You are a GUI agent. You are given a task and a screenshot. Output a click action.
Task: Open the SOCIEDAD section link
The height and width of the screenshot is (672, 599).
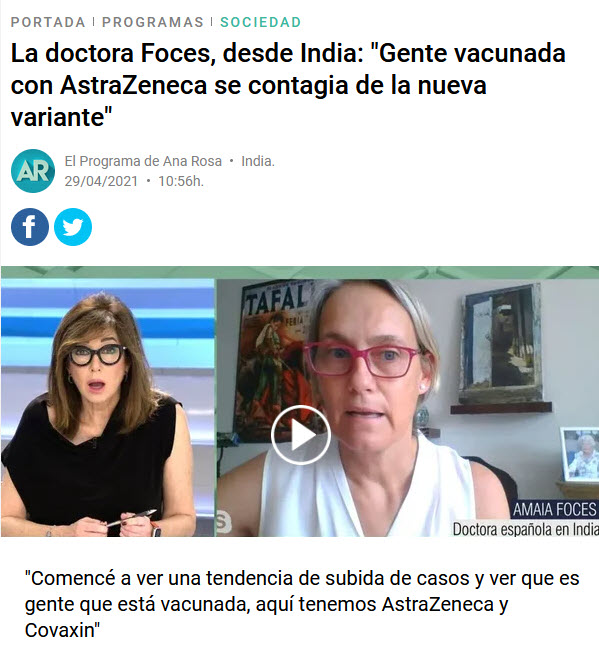[261, 22]
